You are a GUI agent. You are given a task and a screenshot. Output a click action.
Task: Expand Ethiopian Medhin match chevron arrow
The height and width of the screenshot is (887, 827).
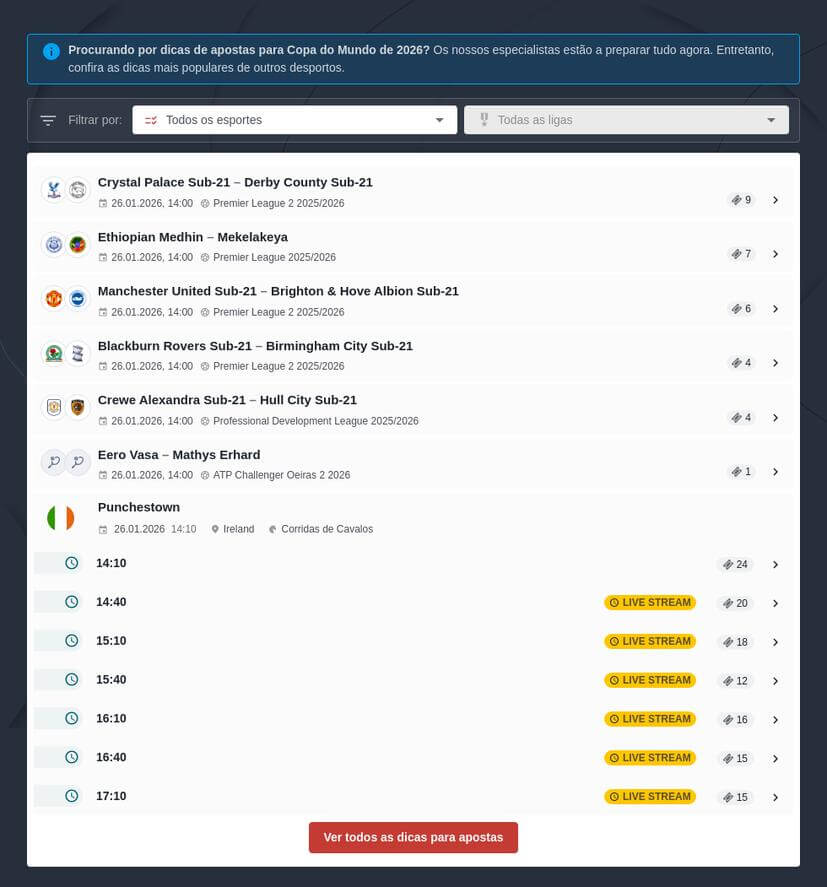775,254
